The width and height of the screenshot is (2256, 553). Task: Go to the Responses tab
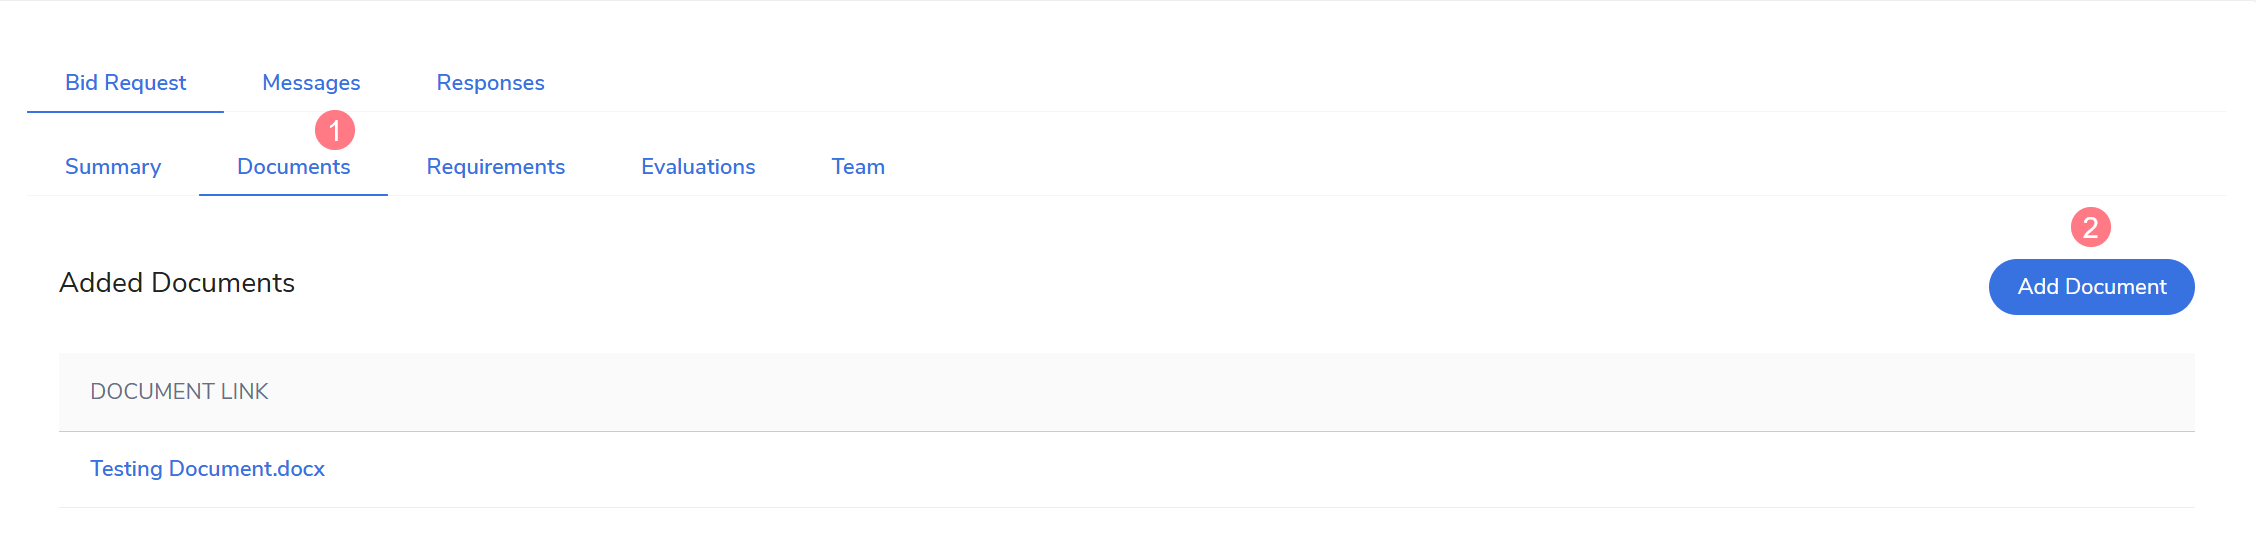coord(490,83)
